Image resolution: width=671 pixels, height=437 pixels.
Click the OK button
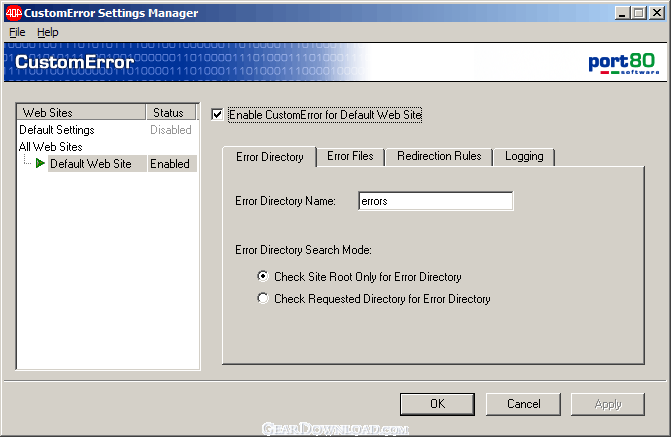tap(437, 404)
